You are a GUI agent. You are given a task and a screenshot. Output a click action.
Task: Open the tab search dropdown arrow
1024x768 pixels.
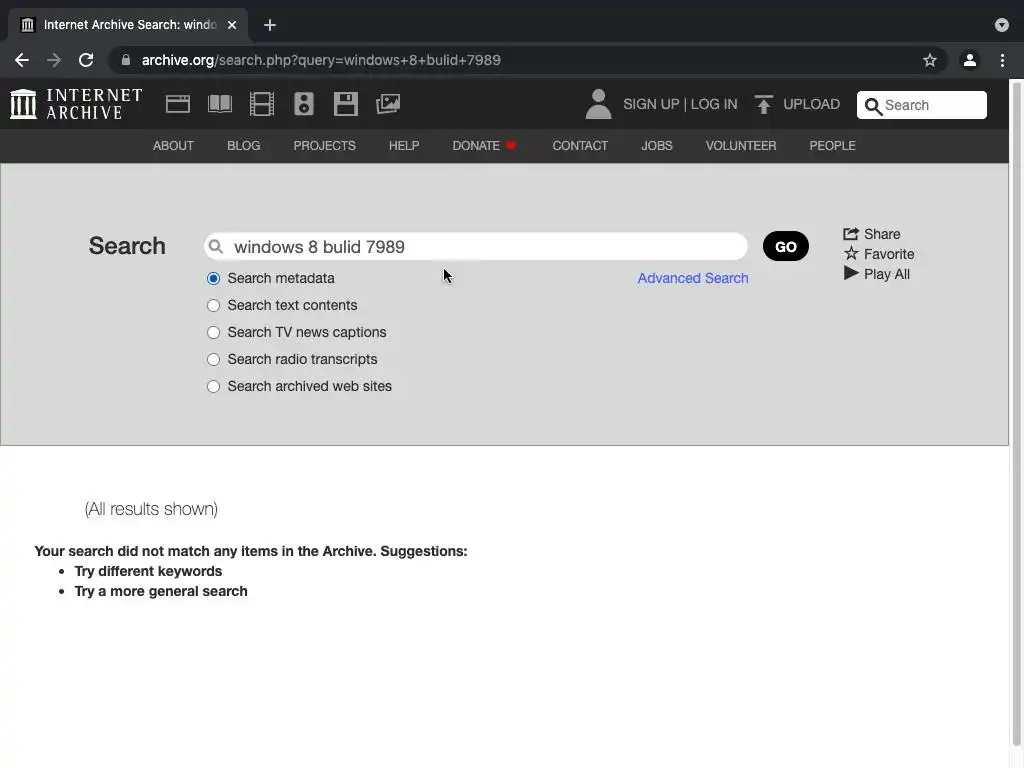[x=1002, y=25]
